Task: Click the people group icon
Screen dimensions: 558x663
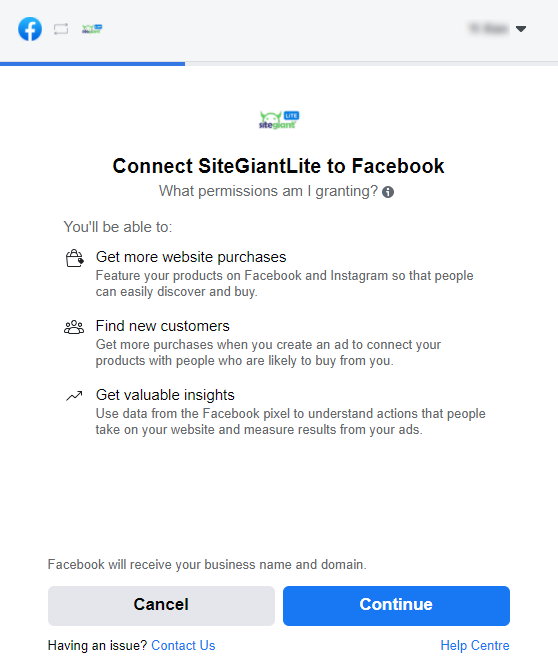Action: click(x=74, y=327)
